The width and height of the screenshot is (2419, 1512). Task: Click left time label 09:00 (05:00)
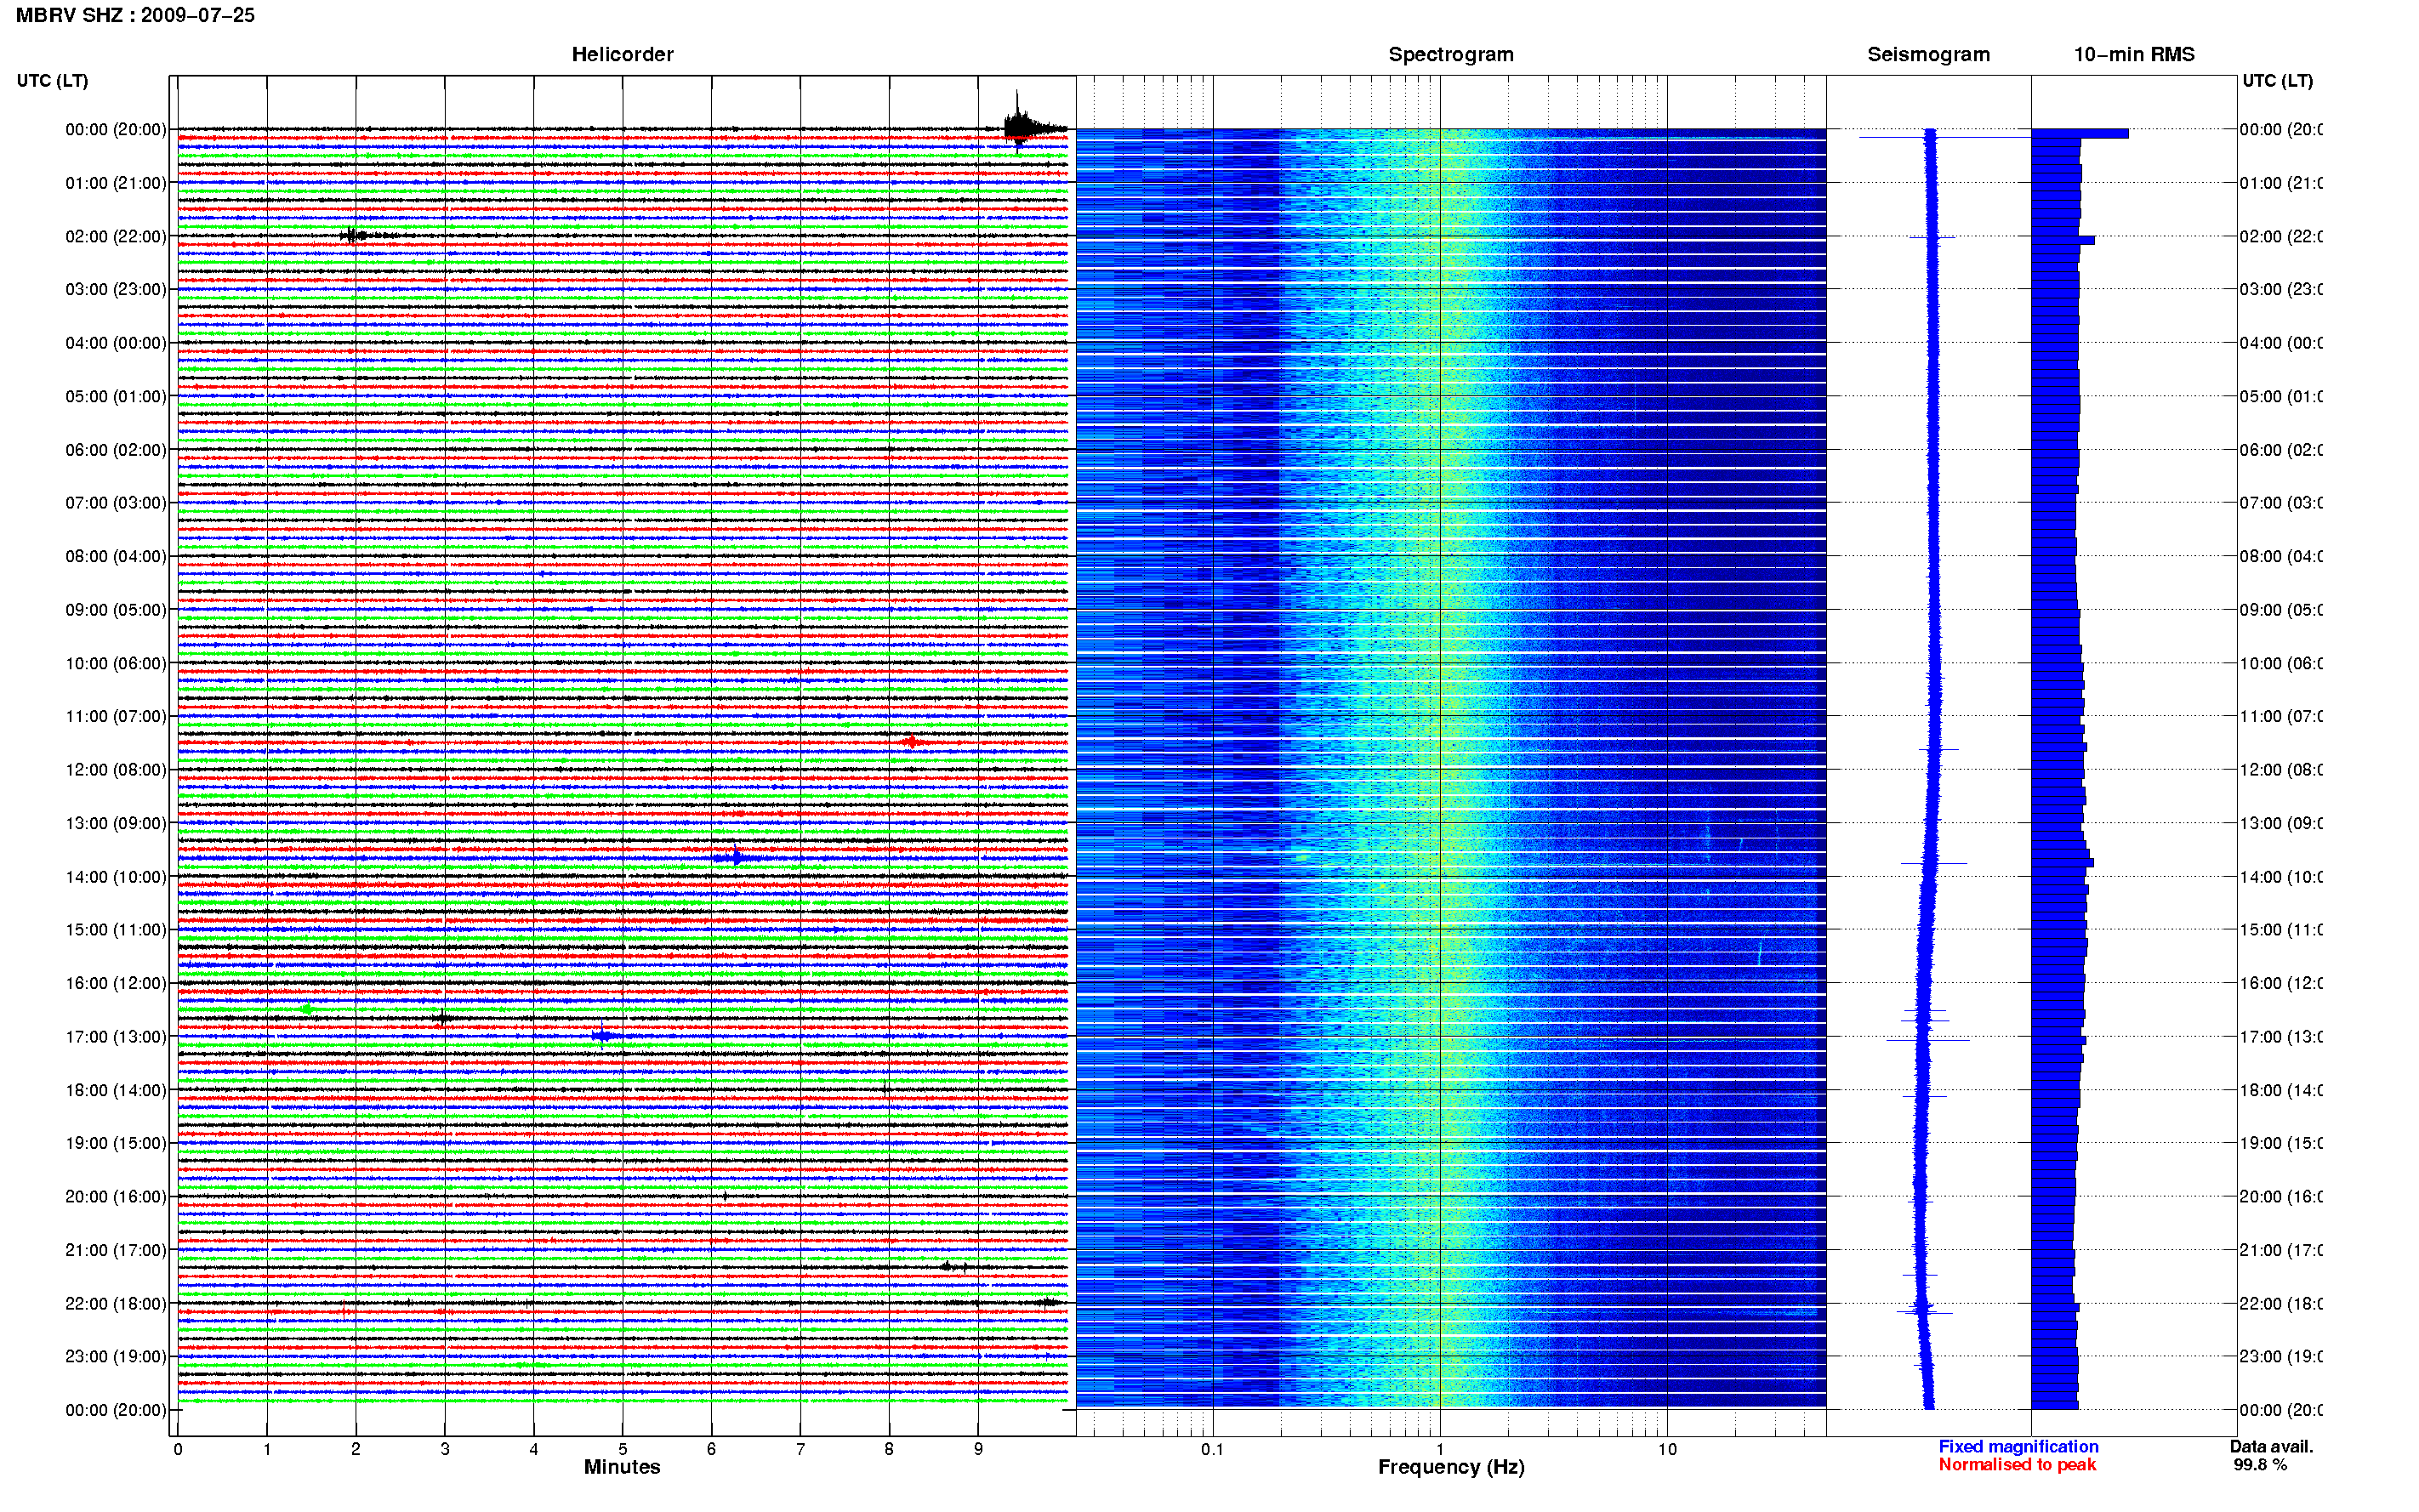116,609
